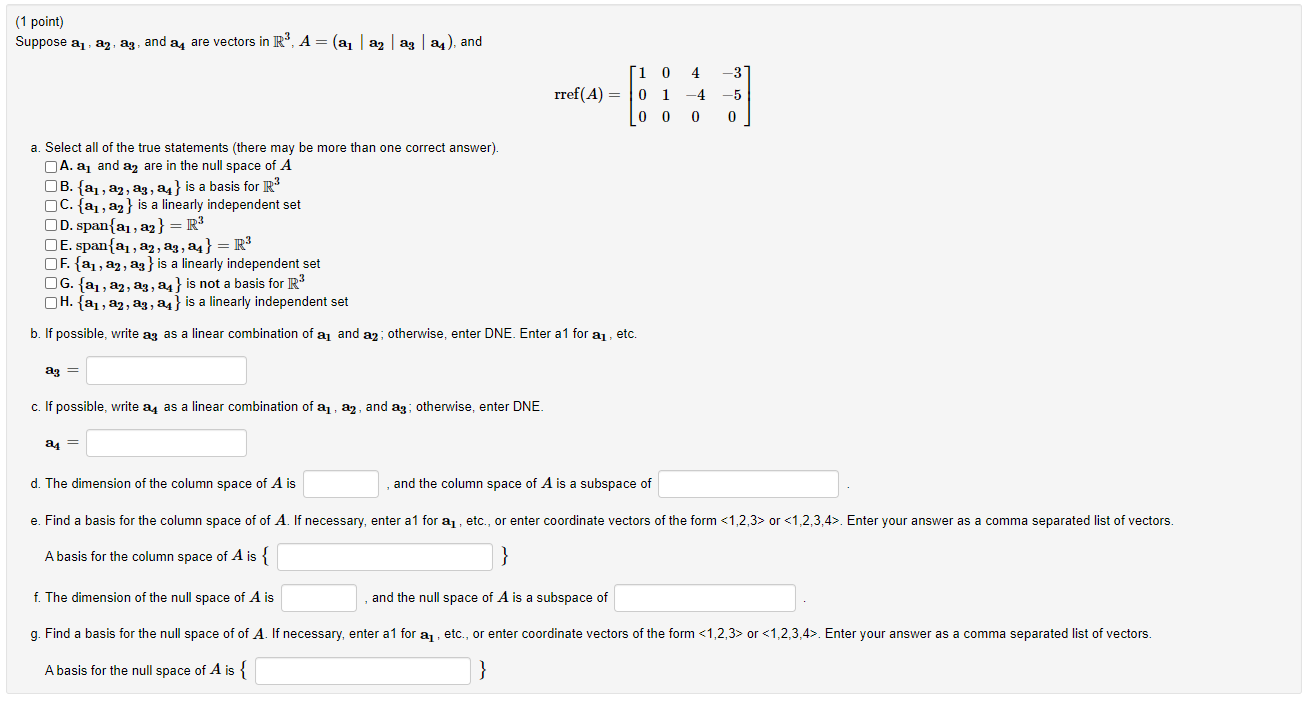Select option C about {a1, a2} linear independence
The image size is (1311, 702).
[x=49, y=205]
